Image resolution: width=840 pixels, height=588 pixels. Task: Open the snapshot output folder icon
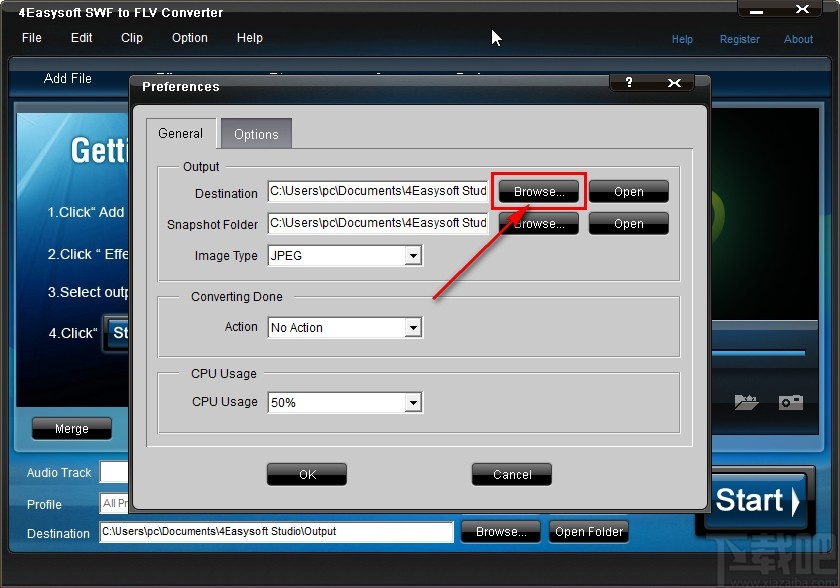[748, 402]
